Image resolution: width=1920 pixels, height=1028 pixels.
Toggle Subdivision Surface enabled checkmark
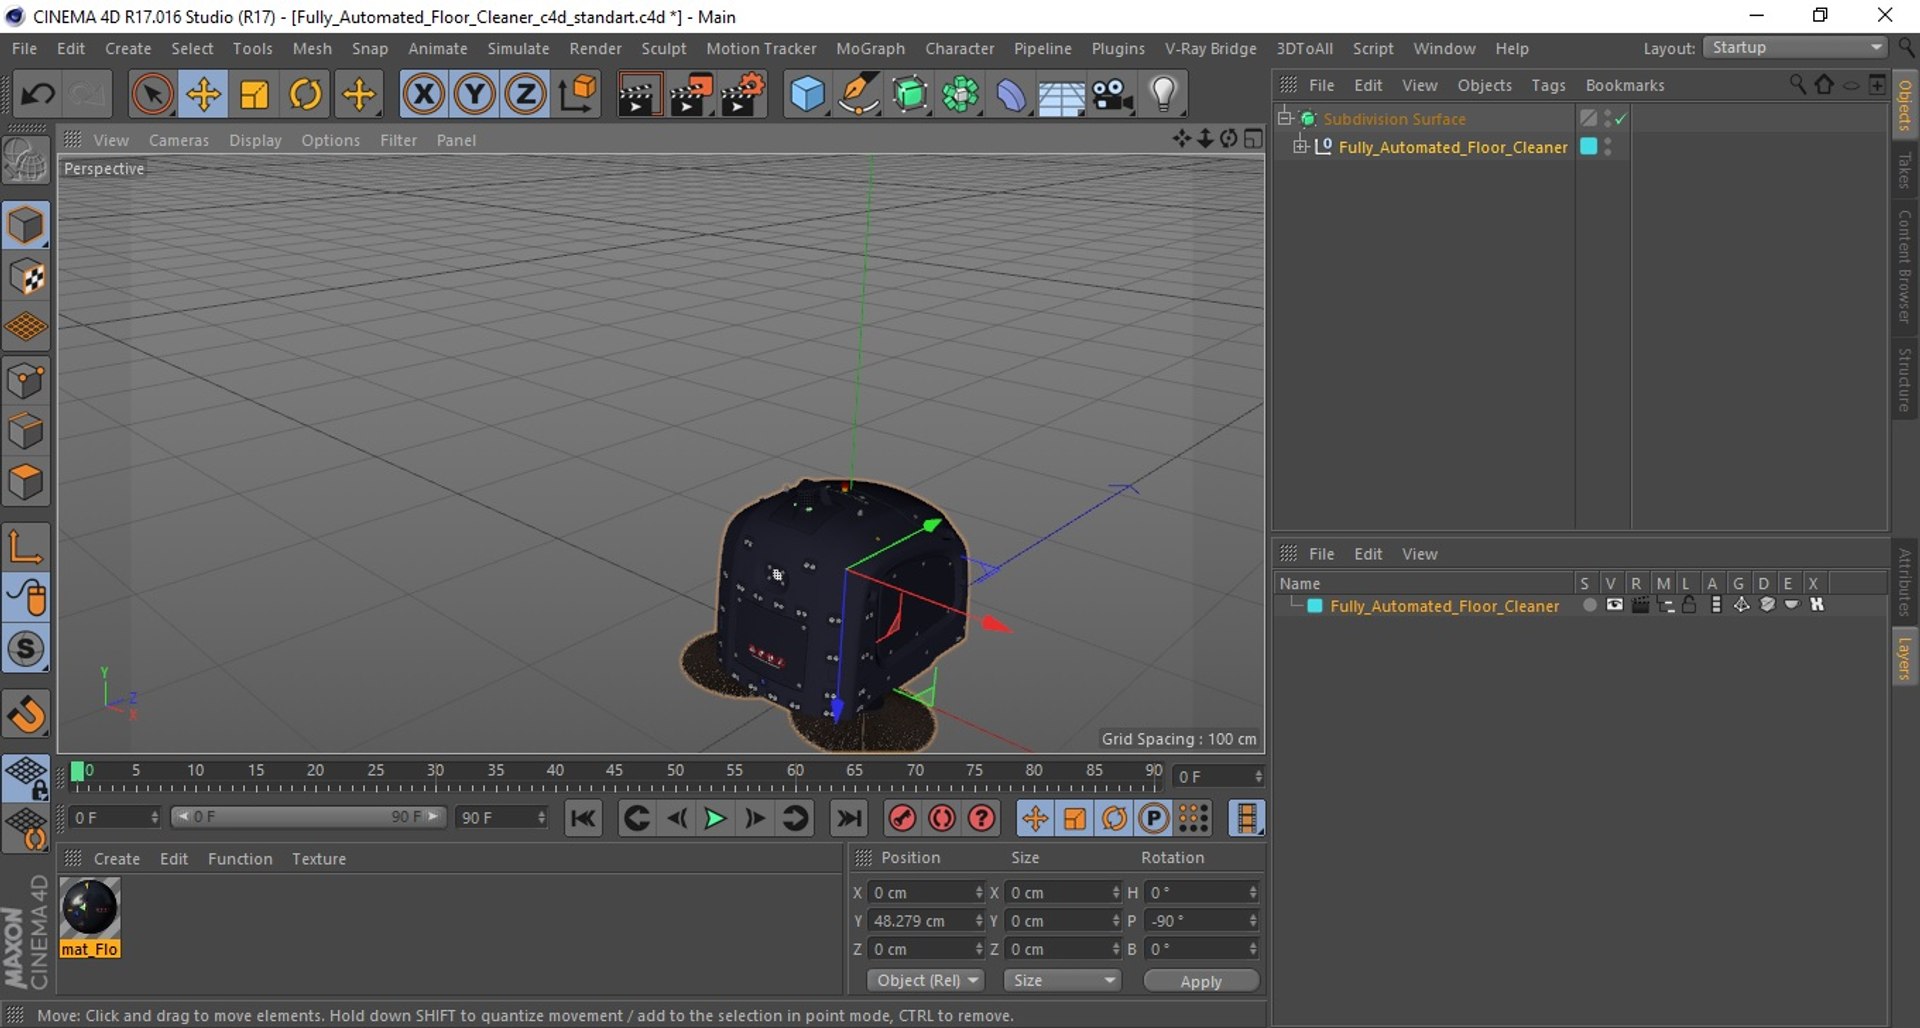point(1621,118)
